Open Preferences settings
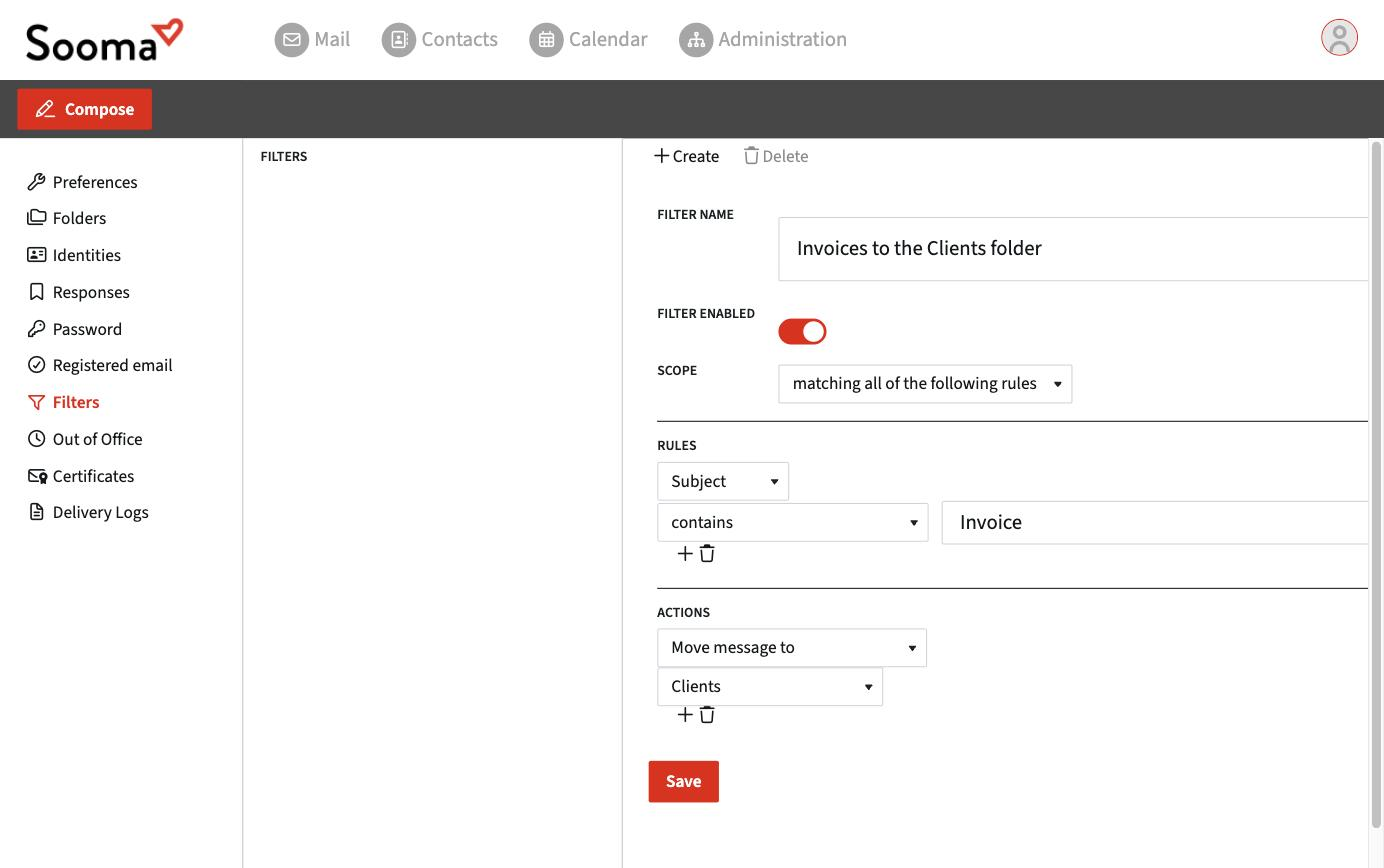The image size is (1384, 868). pyautogui.click(x=82, y=182)
